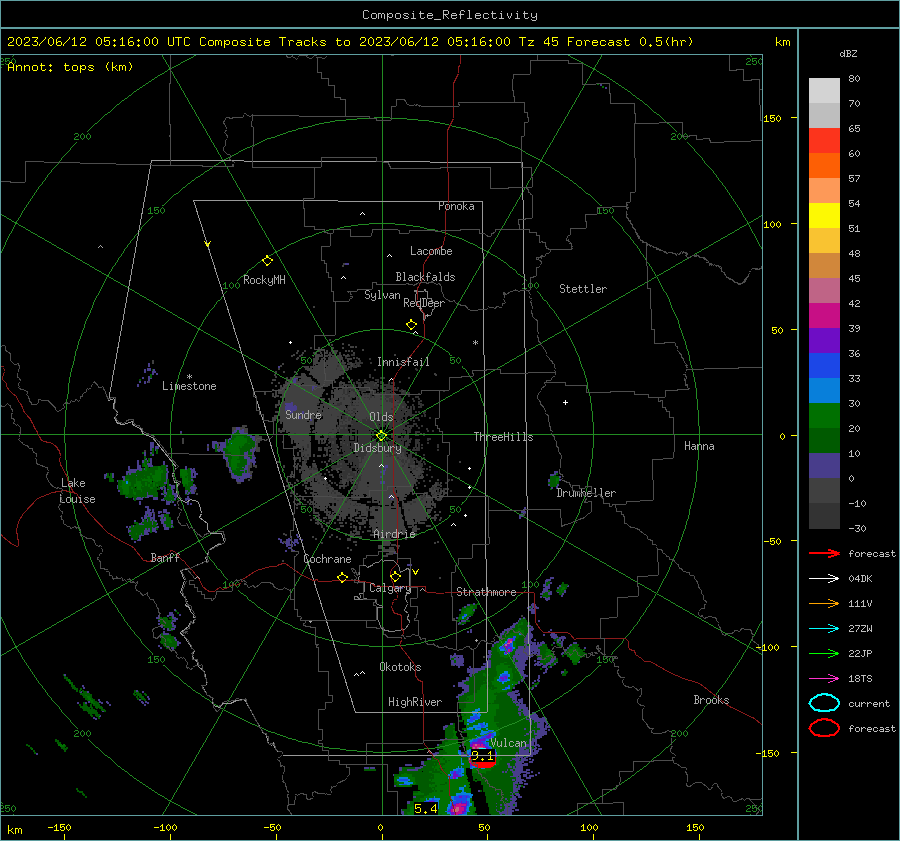900x841 pixels.
Task: Click the red forecast storm ellipse at Vulcan
Action: (483, 760)
